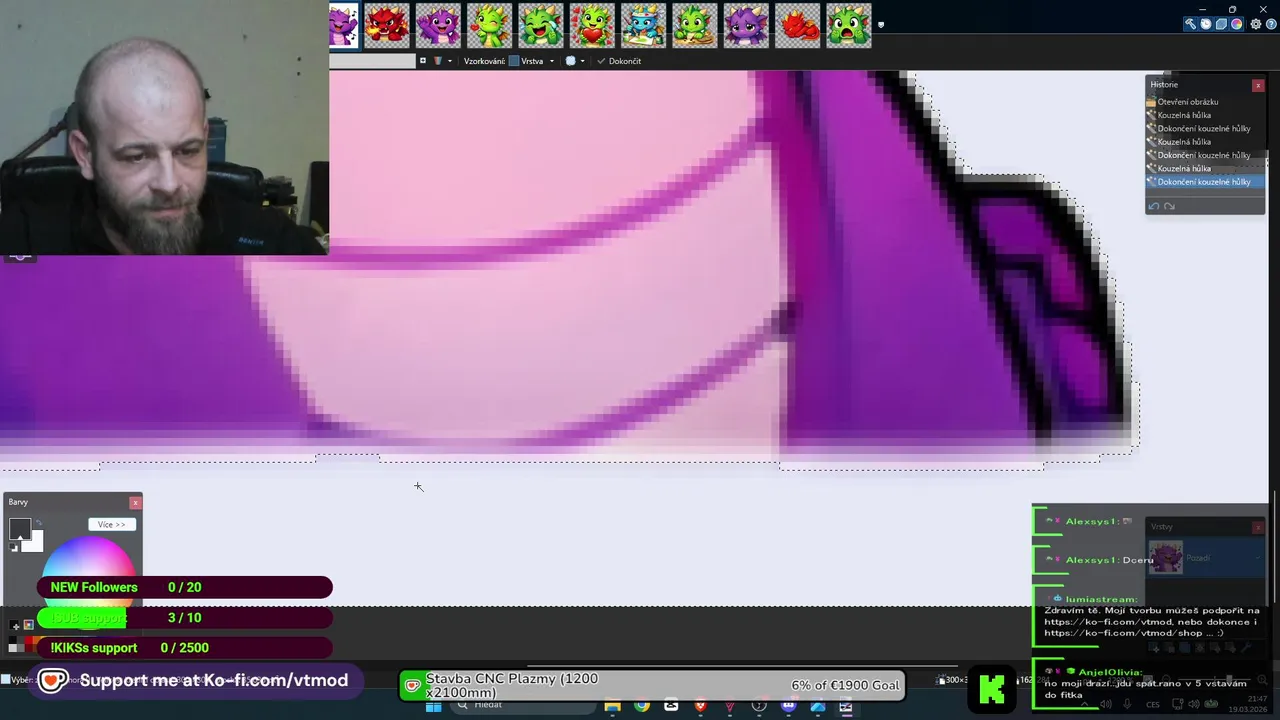Open the Help question mark icon
The width and height of the screenshot is (1280, 720).
[1271, 25]
